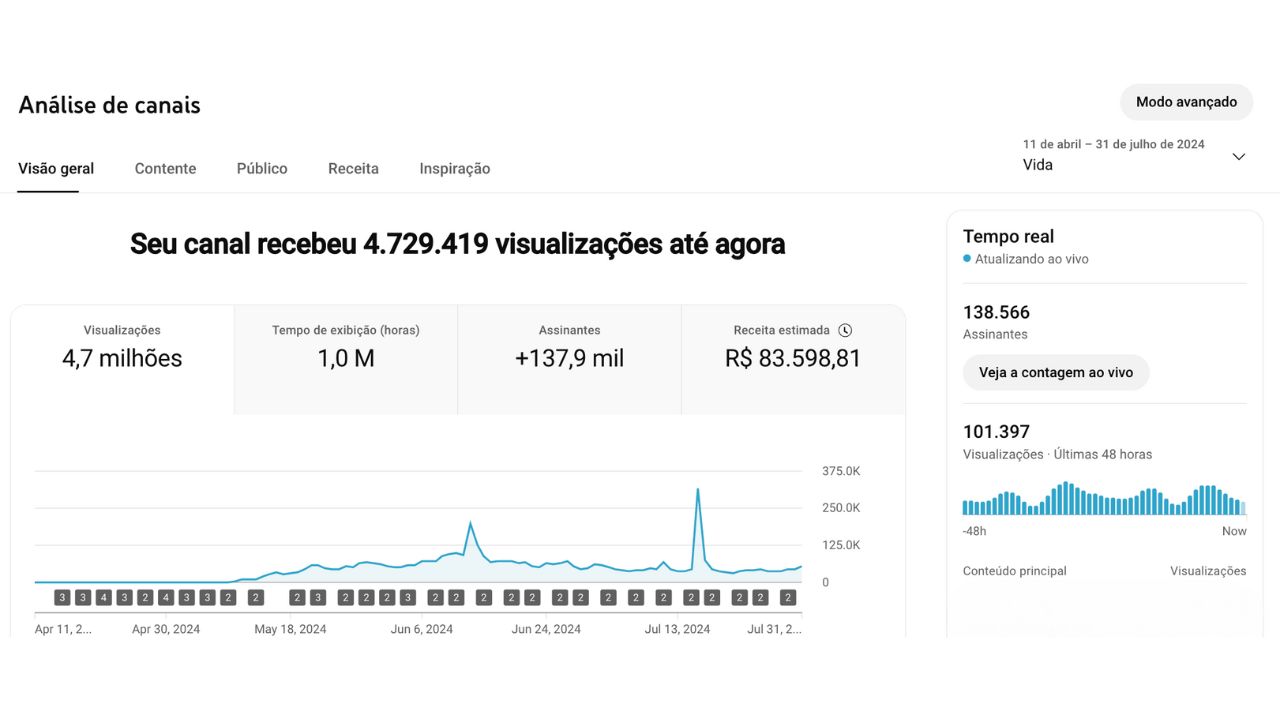The image size is (1280, 720).
Task: Click the last 48 hours bar chart
Action: 1104,499
